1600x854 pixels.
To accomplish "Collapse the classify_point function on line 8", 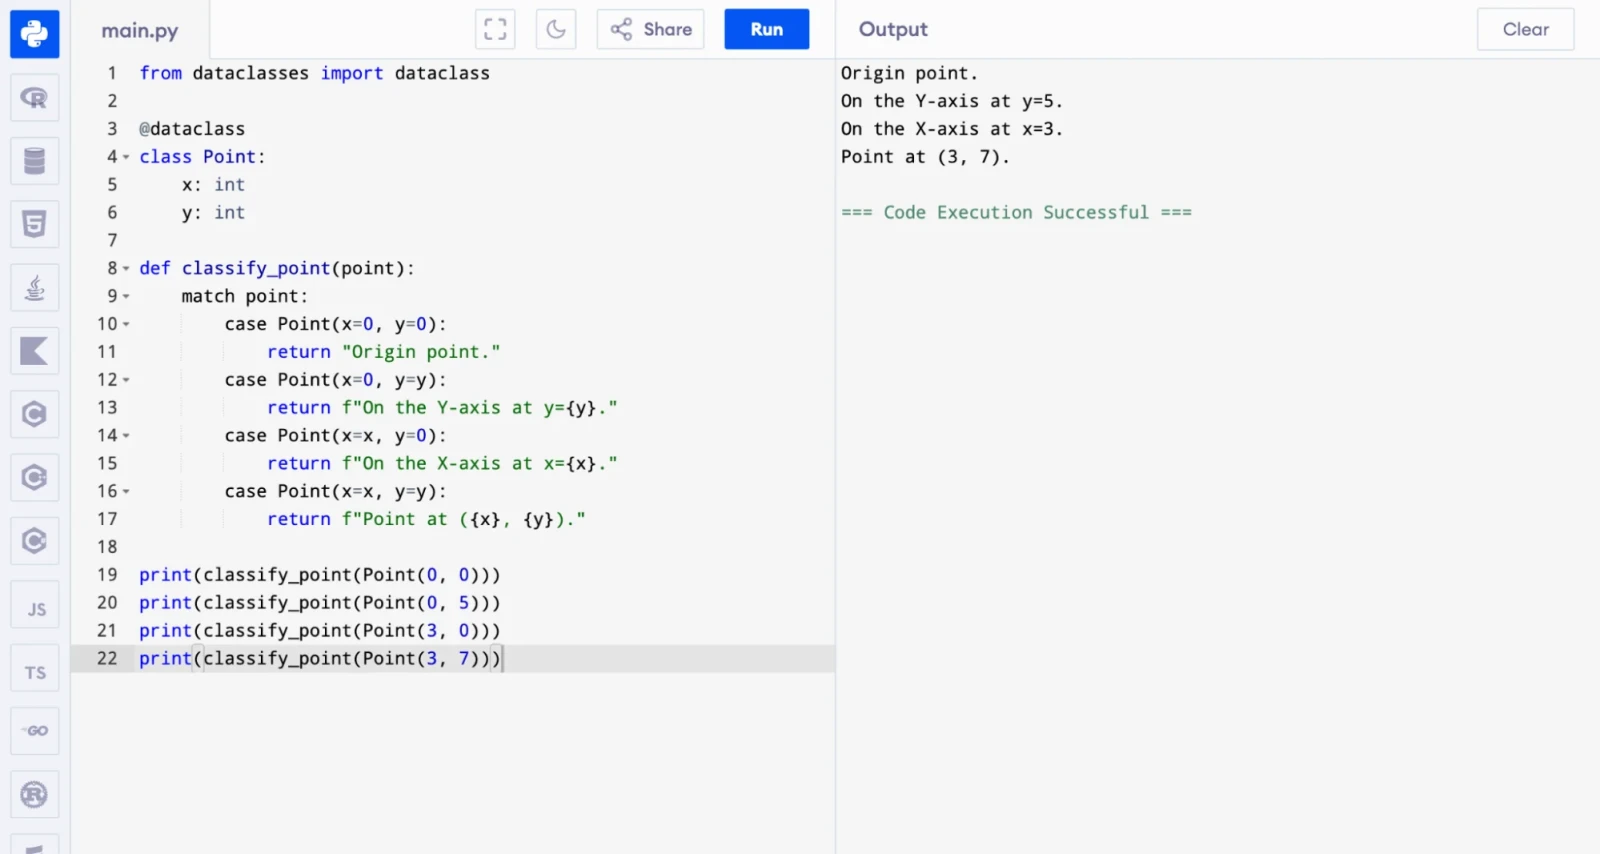I will coord(126,269).
